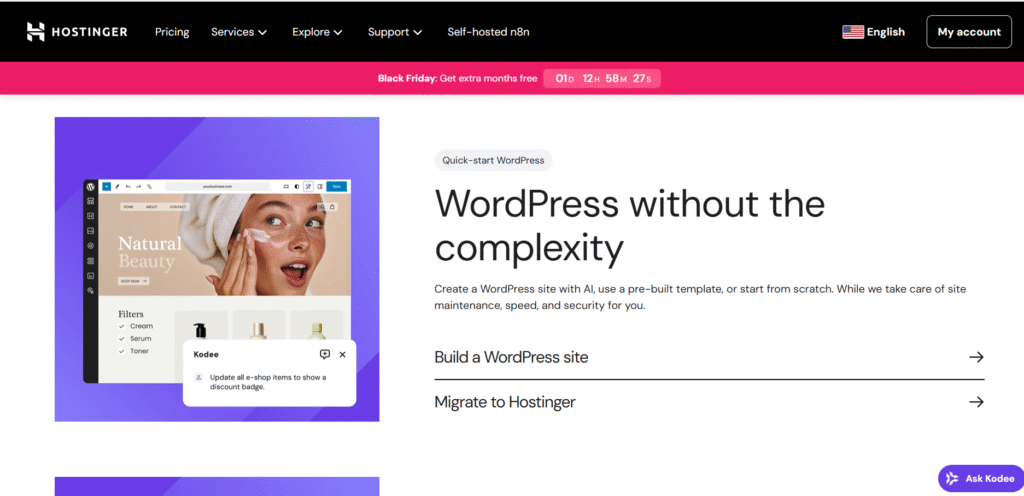The height and width of the screenshot is (496, 1024).
Task: Click the Black Friday countdown timer
Action: (601, 78)
